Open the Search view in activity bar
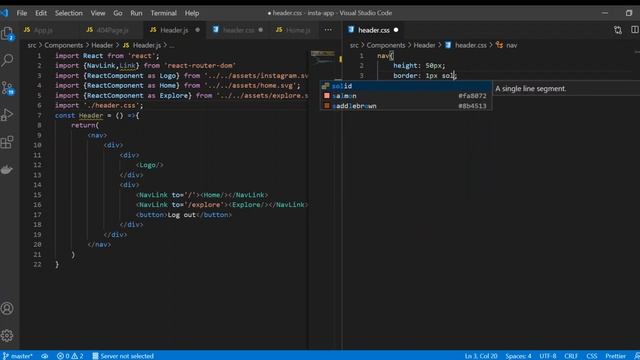The width and height of the screenshot is (640, 360). click(7, 60)
